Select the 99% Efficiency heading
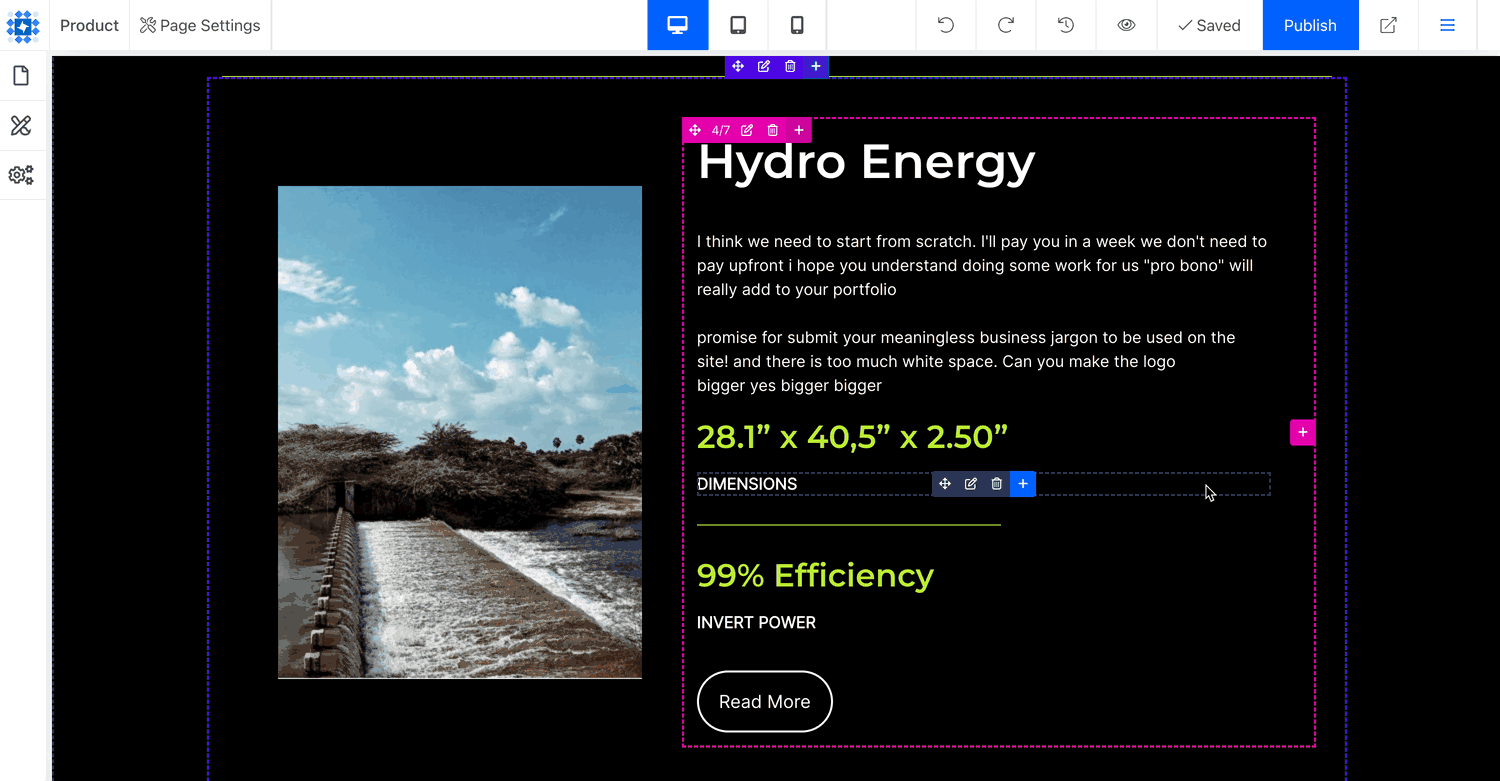This screenshot has width=1500, height=781. (x=815, y=575)
